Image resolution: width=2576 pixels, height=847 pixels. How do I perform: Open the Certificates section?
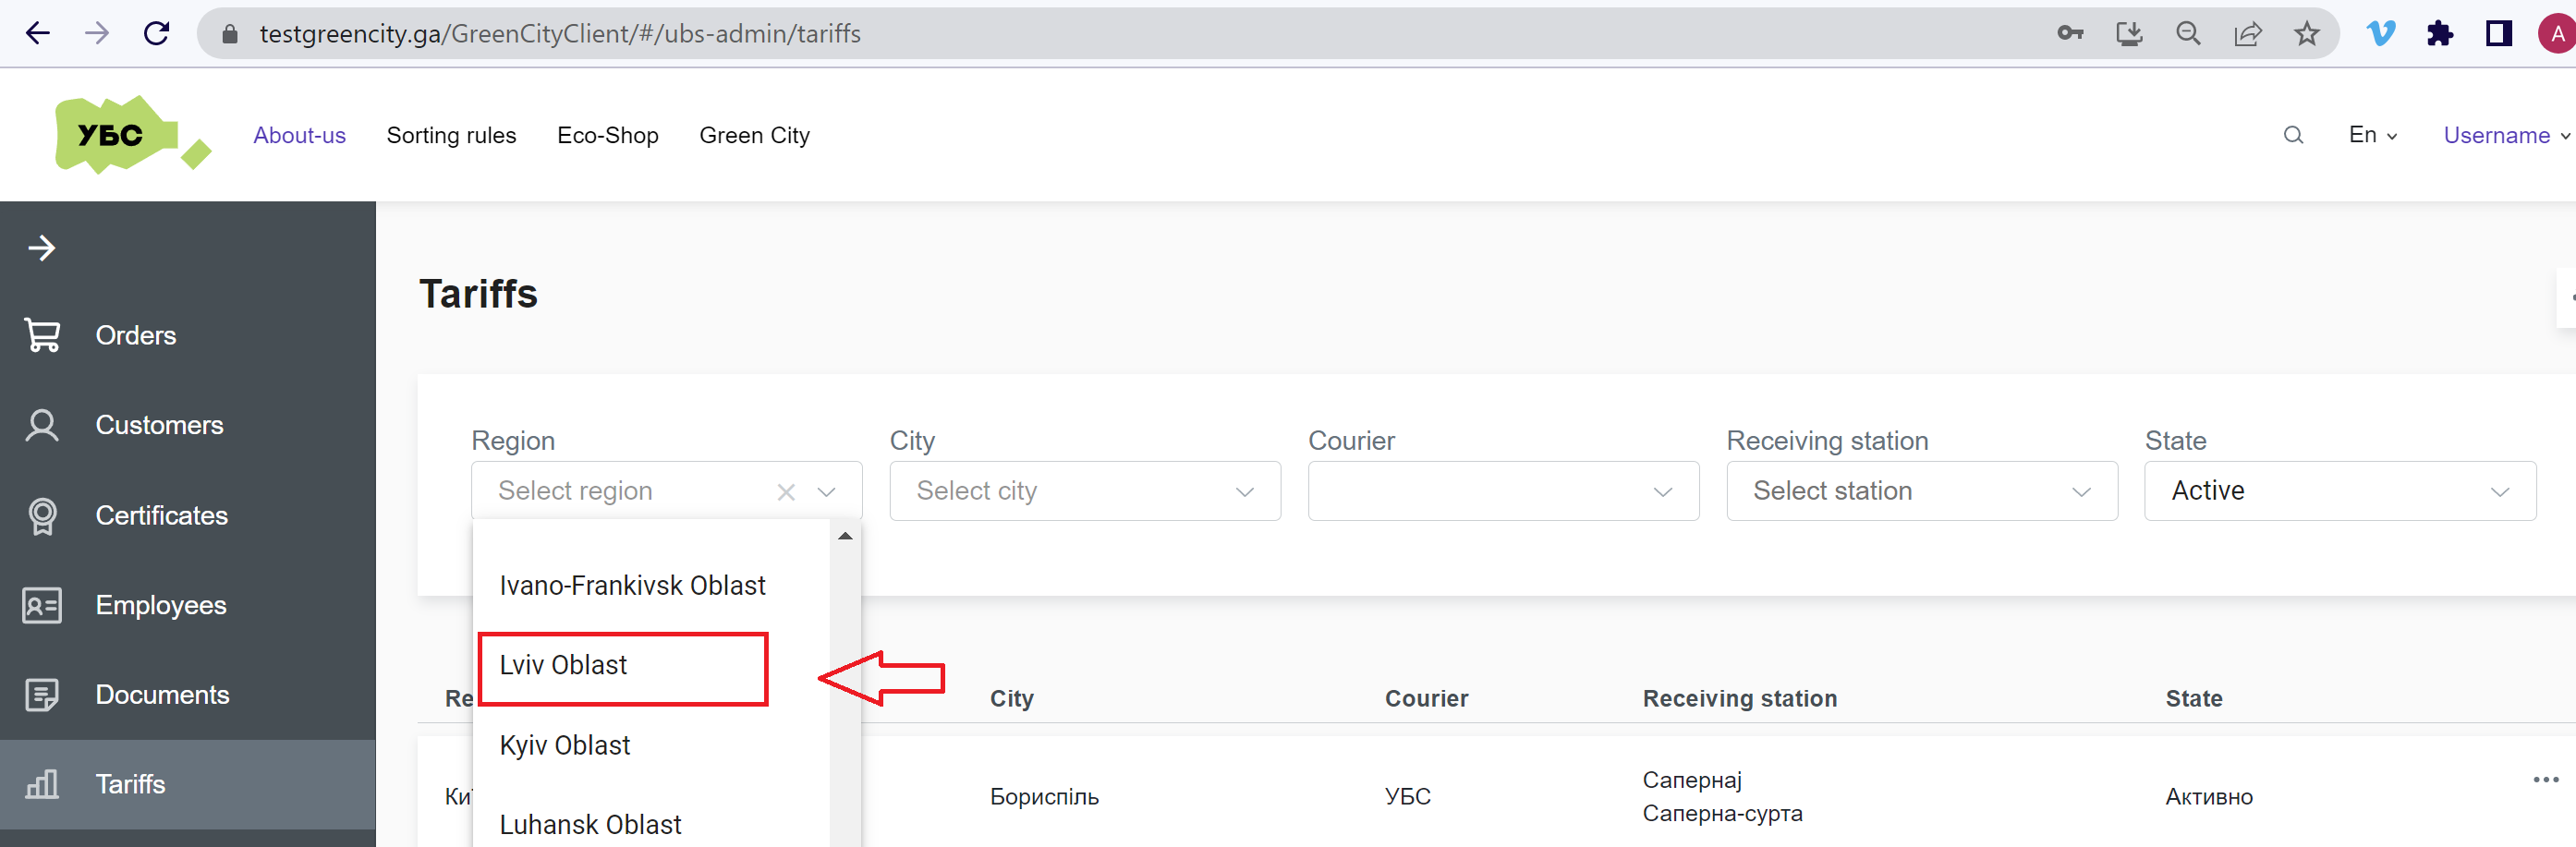(161, 515)
